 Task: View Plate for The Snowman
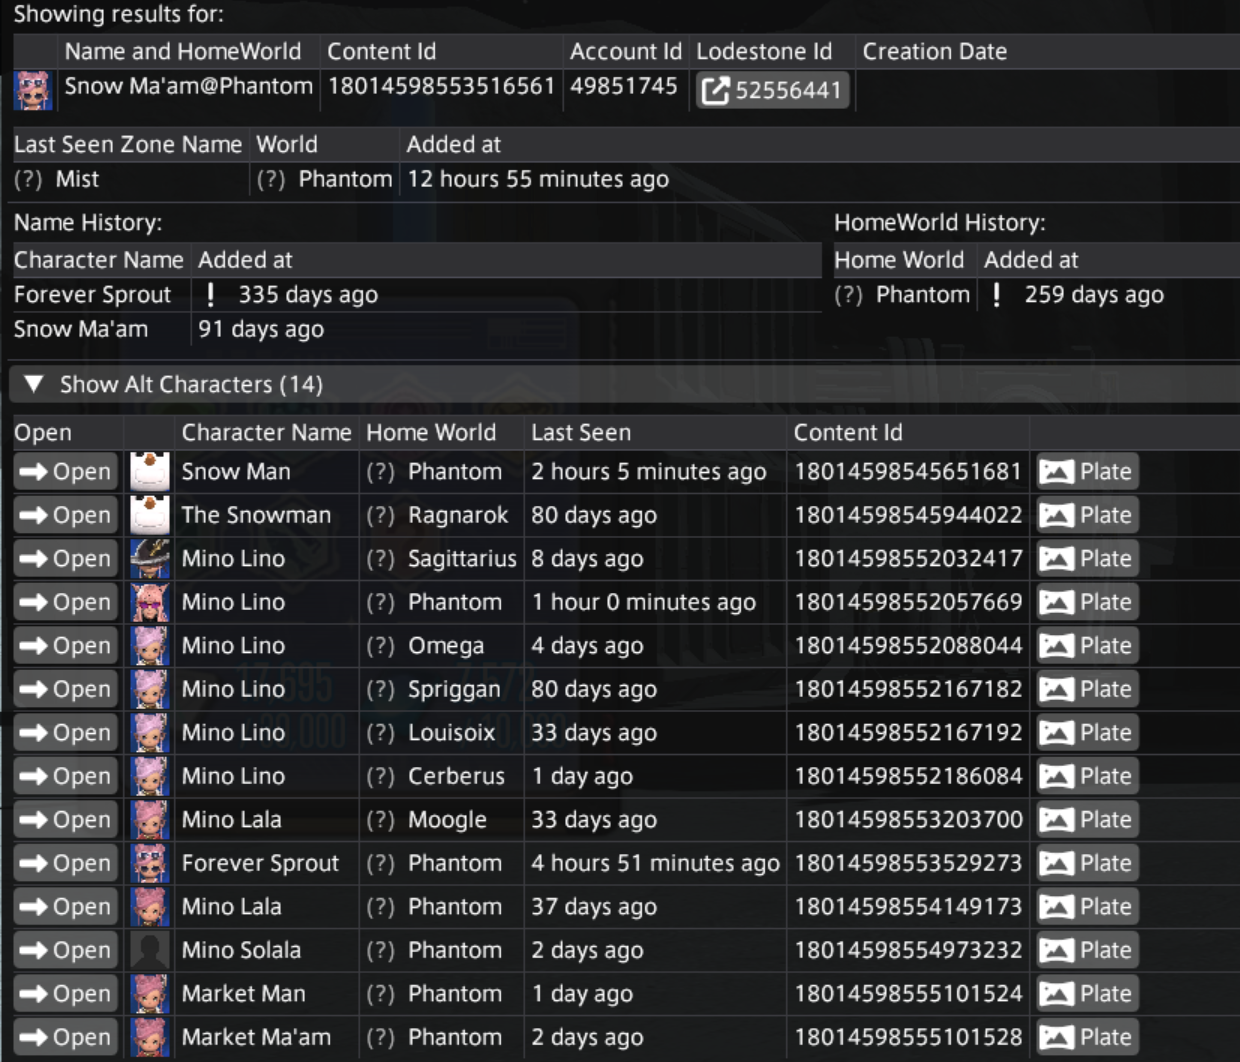click(1087, 515)
